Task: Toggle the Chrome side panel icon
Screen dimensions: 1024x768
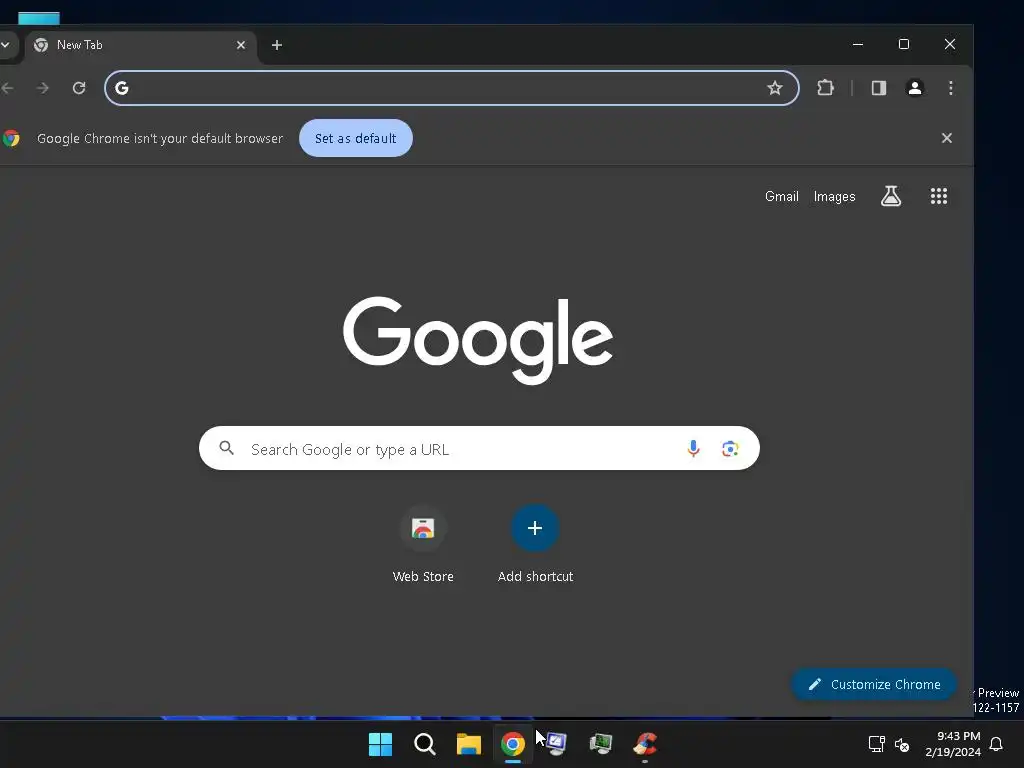Action: coord(878,88)
